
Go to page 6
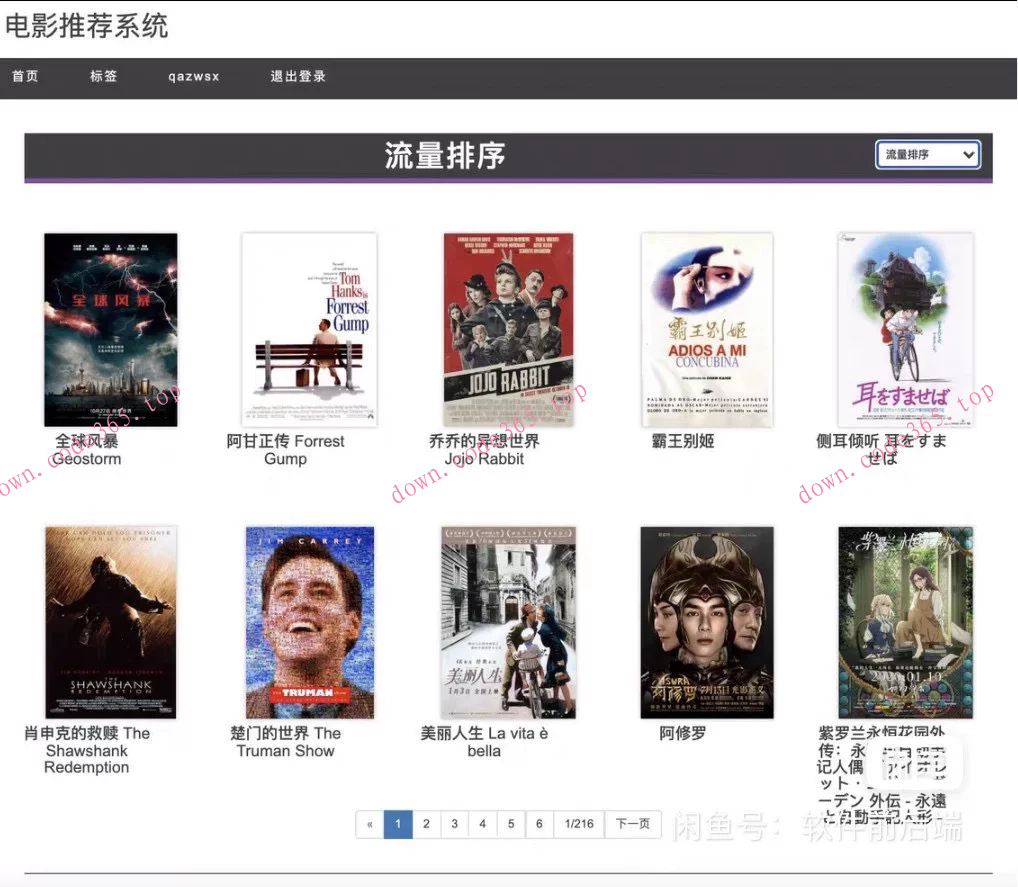click(x=539, y=824)
